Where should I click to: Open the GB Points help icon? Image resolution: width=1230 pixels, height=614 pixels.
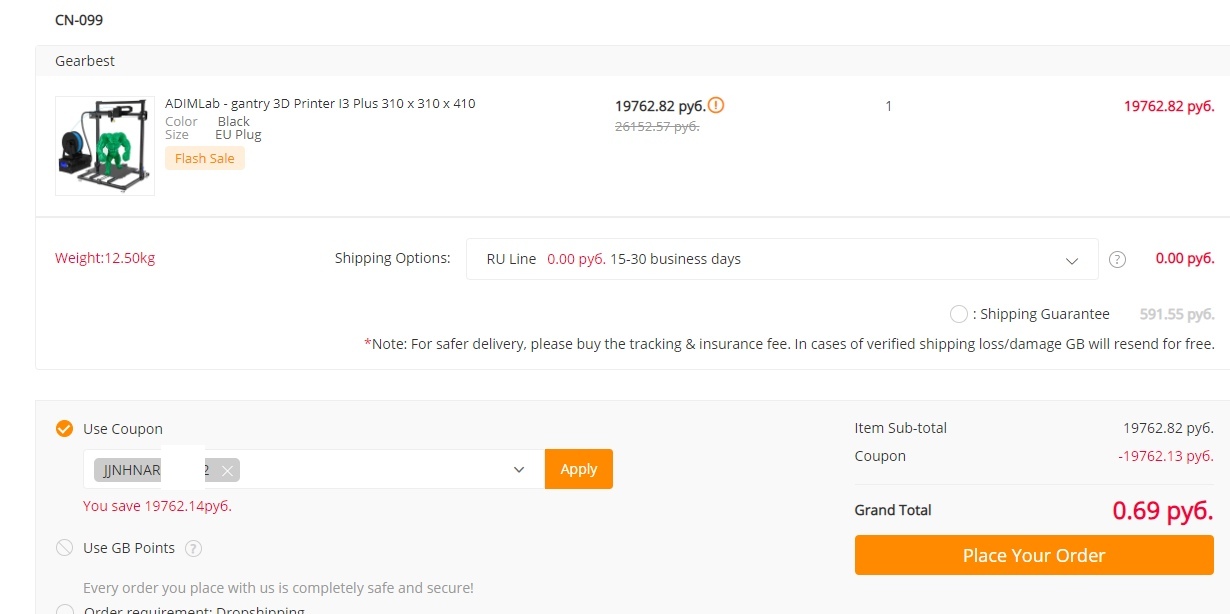coord(194,548)
